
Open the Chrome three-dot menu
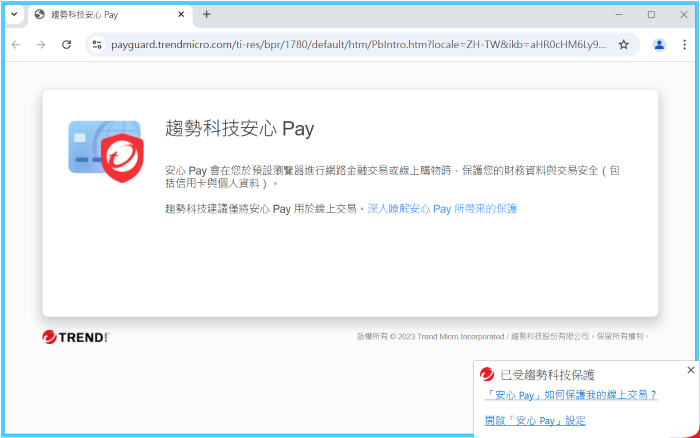pos(684,45)
